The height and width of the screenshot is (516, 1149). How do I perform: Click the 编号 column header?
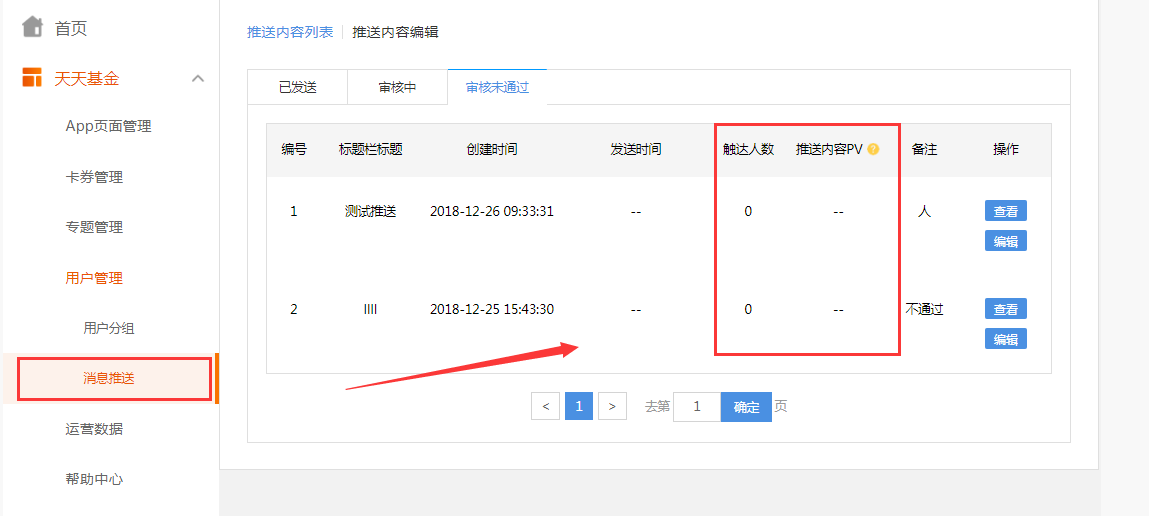(x=294, y=150)
